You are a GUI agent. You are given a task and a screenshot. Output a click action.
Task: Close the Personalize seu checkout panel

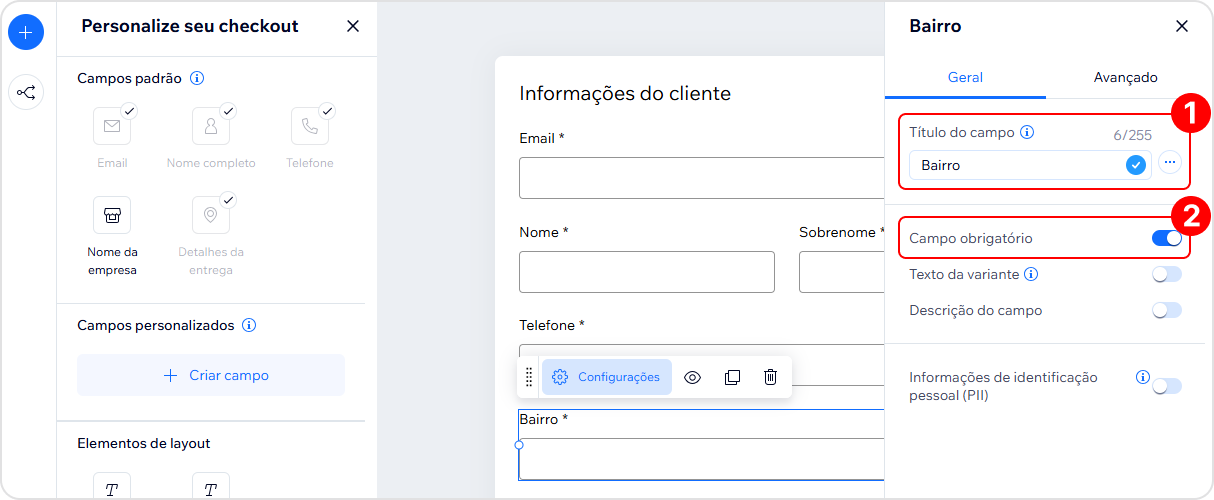point(353,26)
